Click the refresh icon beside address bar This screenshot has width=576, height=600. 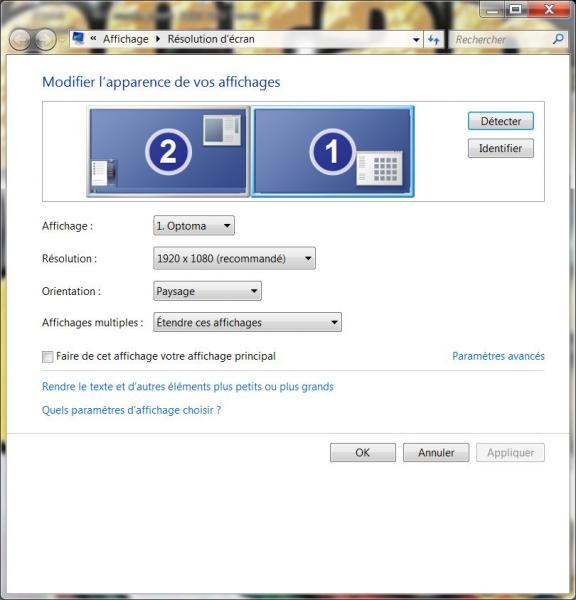434,39
